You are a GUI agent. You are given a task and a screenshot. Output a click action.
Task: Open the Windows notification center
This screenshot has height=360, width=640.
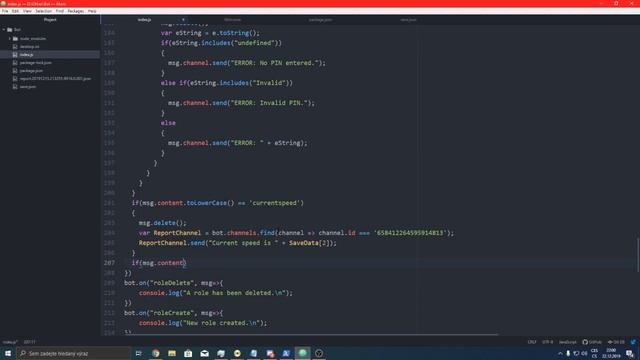(630, 353)
